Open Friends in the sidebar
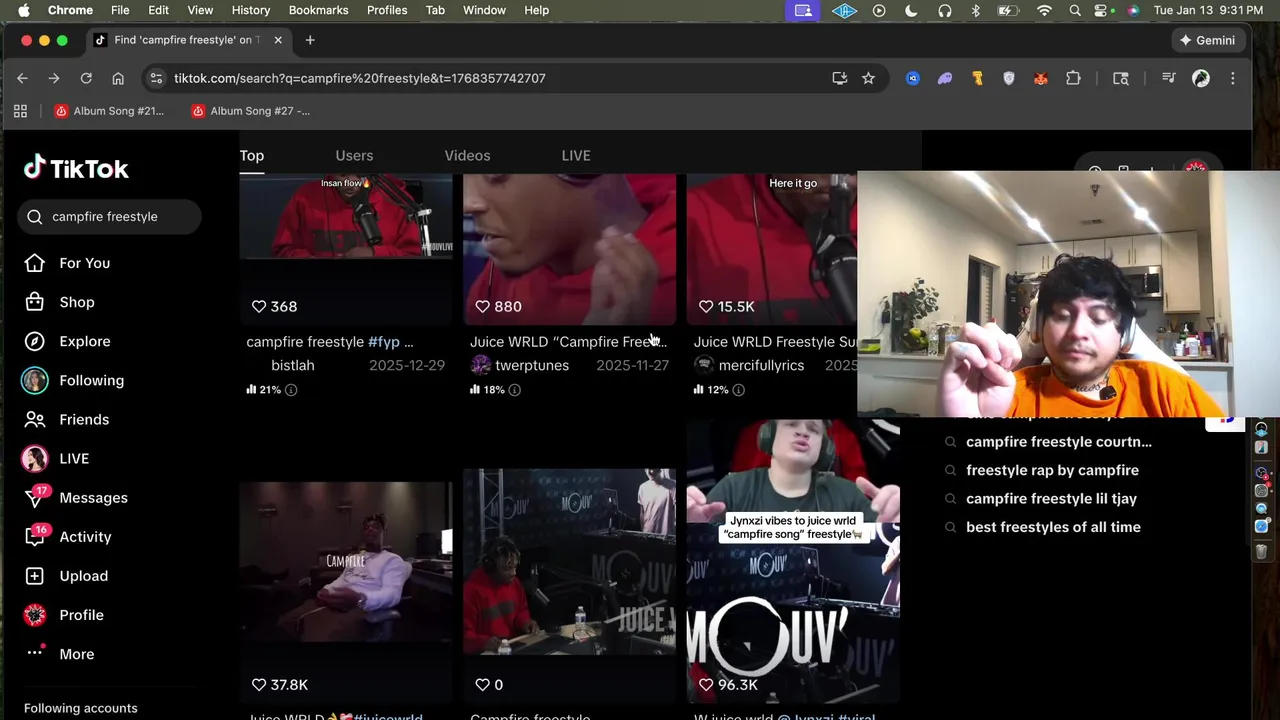The height and width of the screenshot is (720, 1280). 83,419
